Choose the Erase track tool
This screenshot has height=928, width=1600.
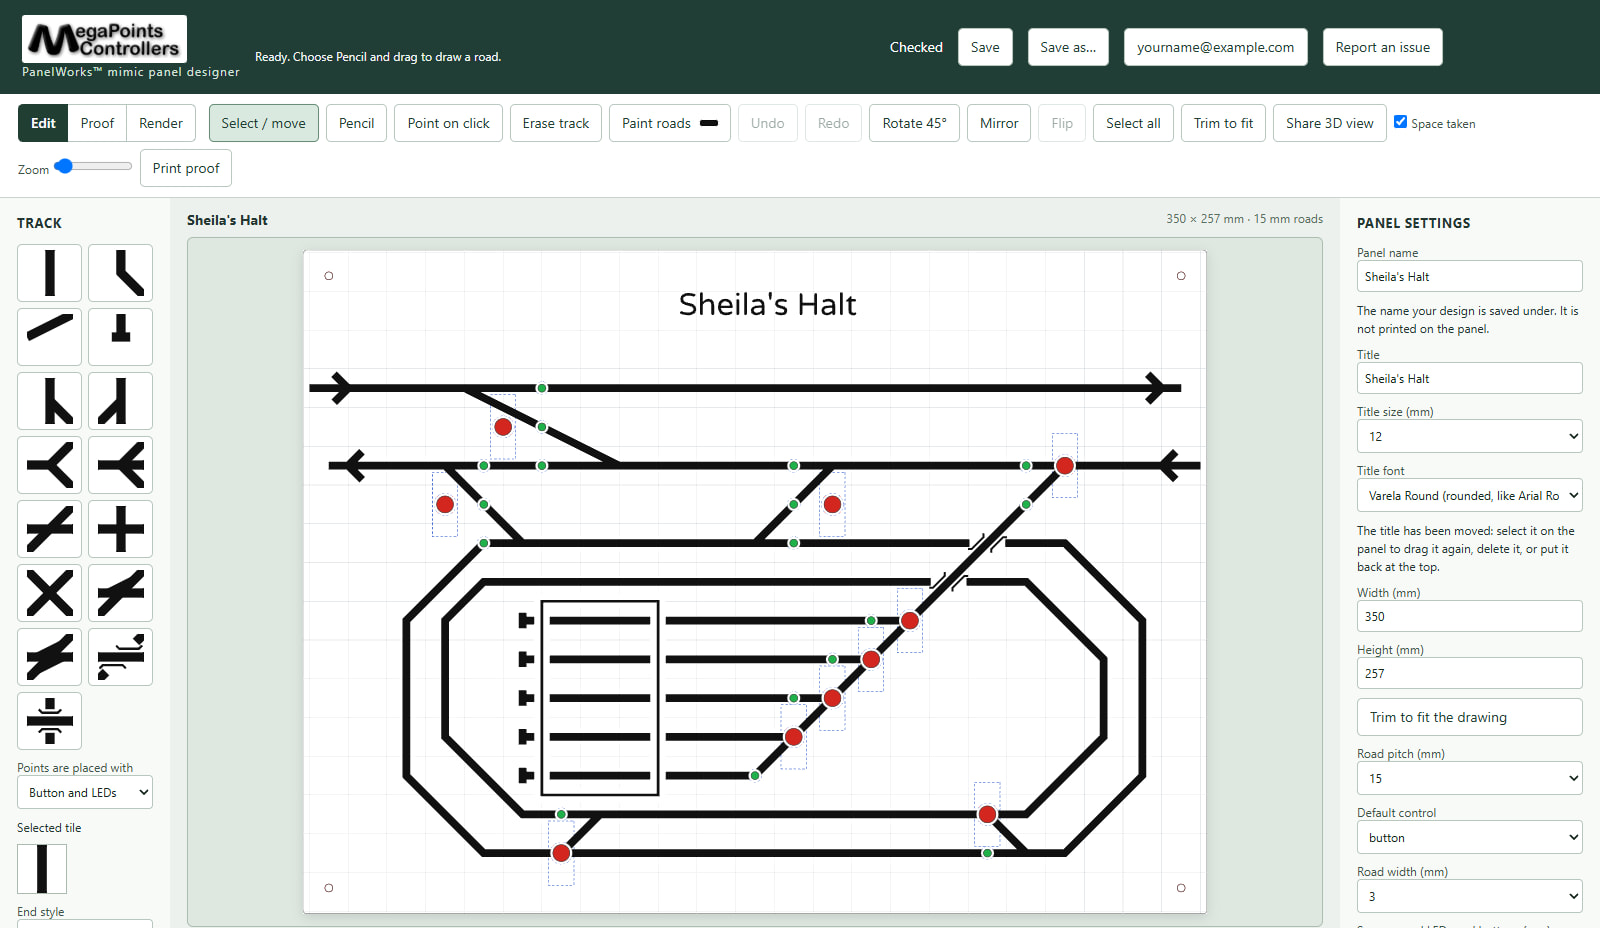556,123
